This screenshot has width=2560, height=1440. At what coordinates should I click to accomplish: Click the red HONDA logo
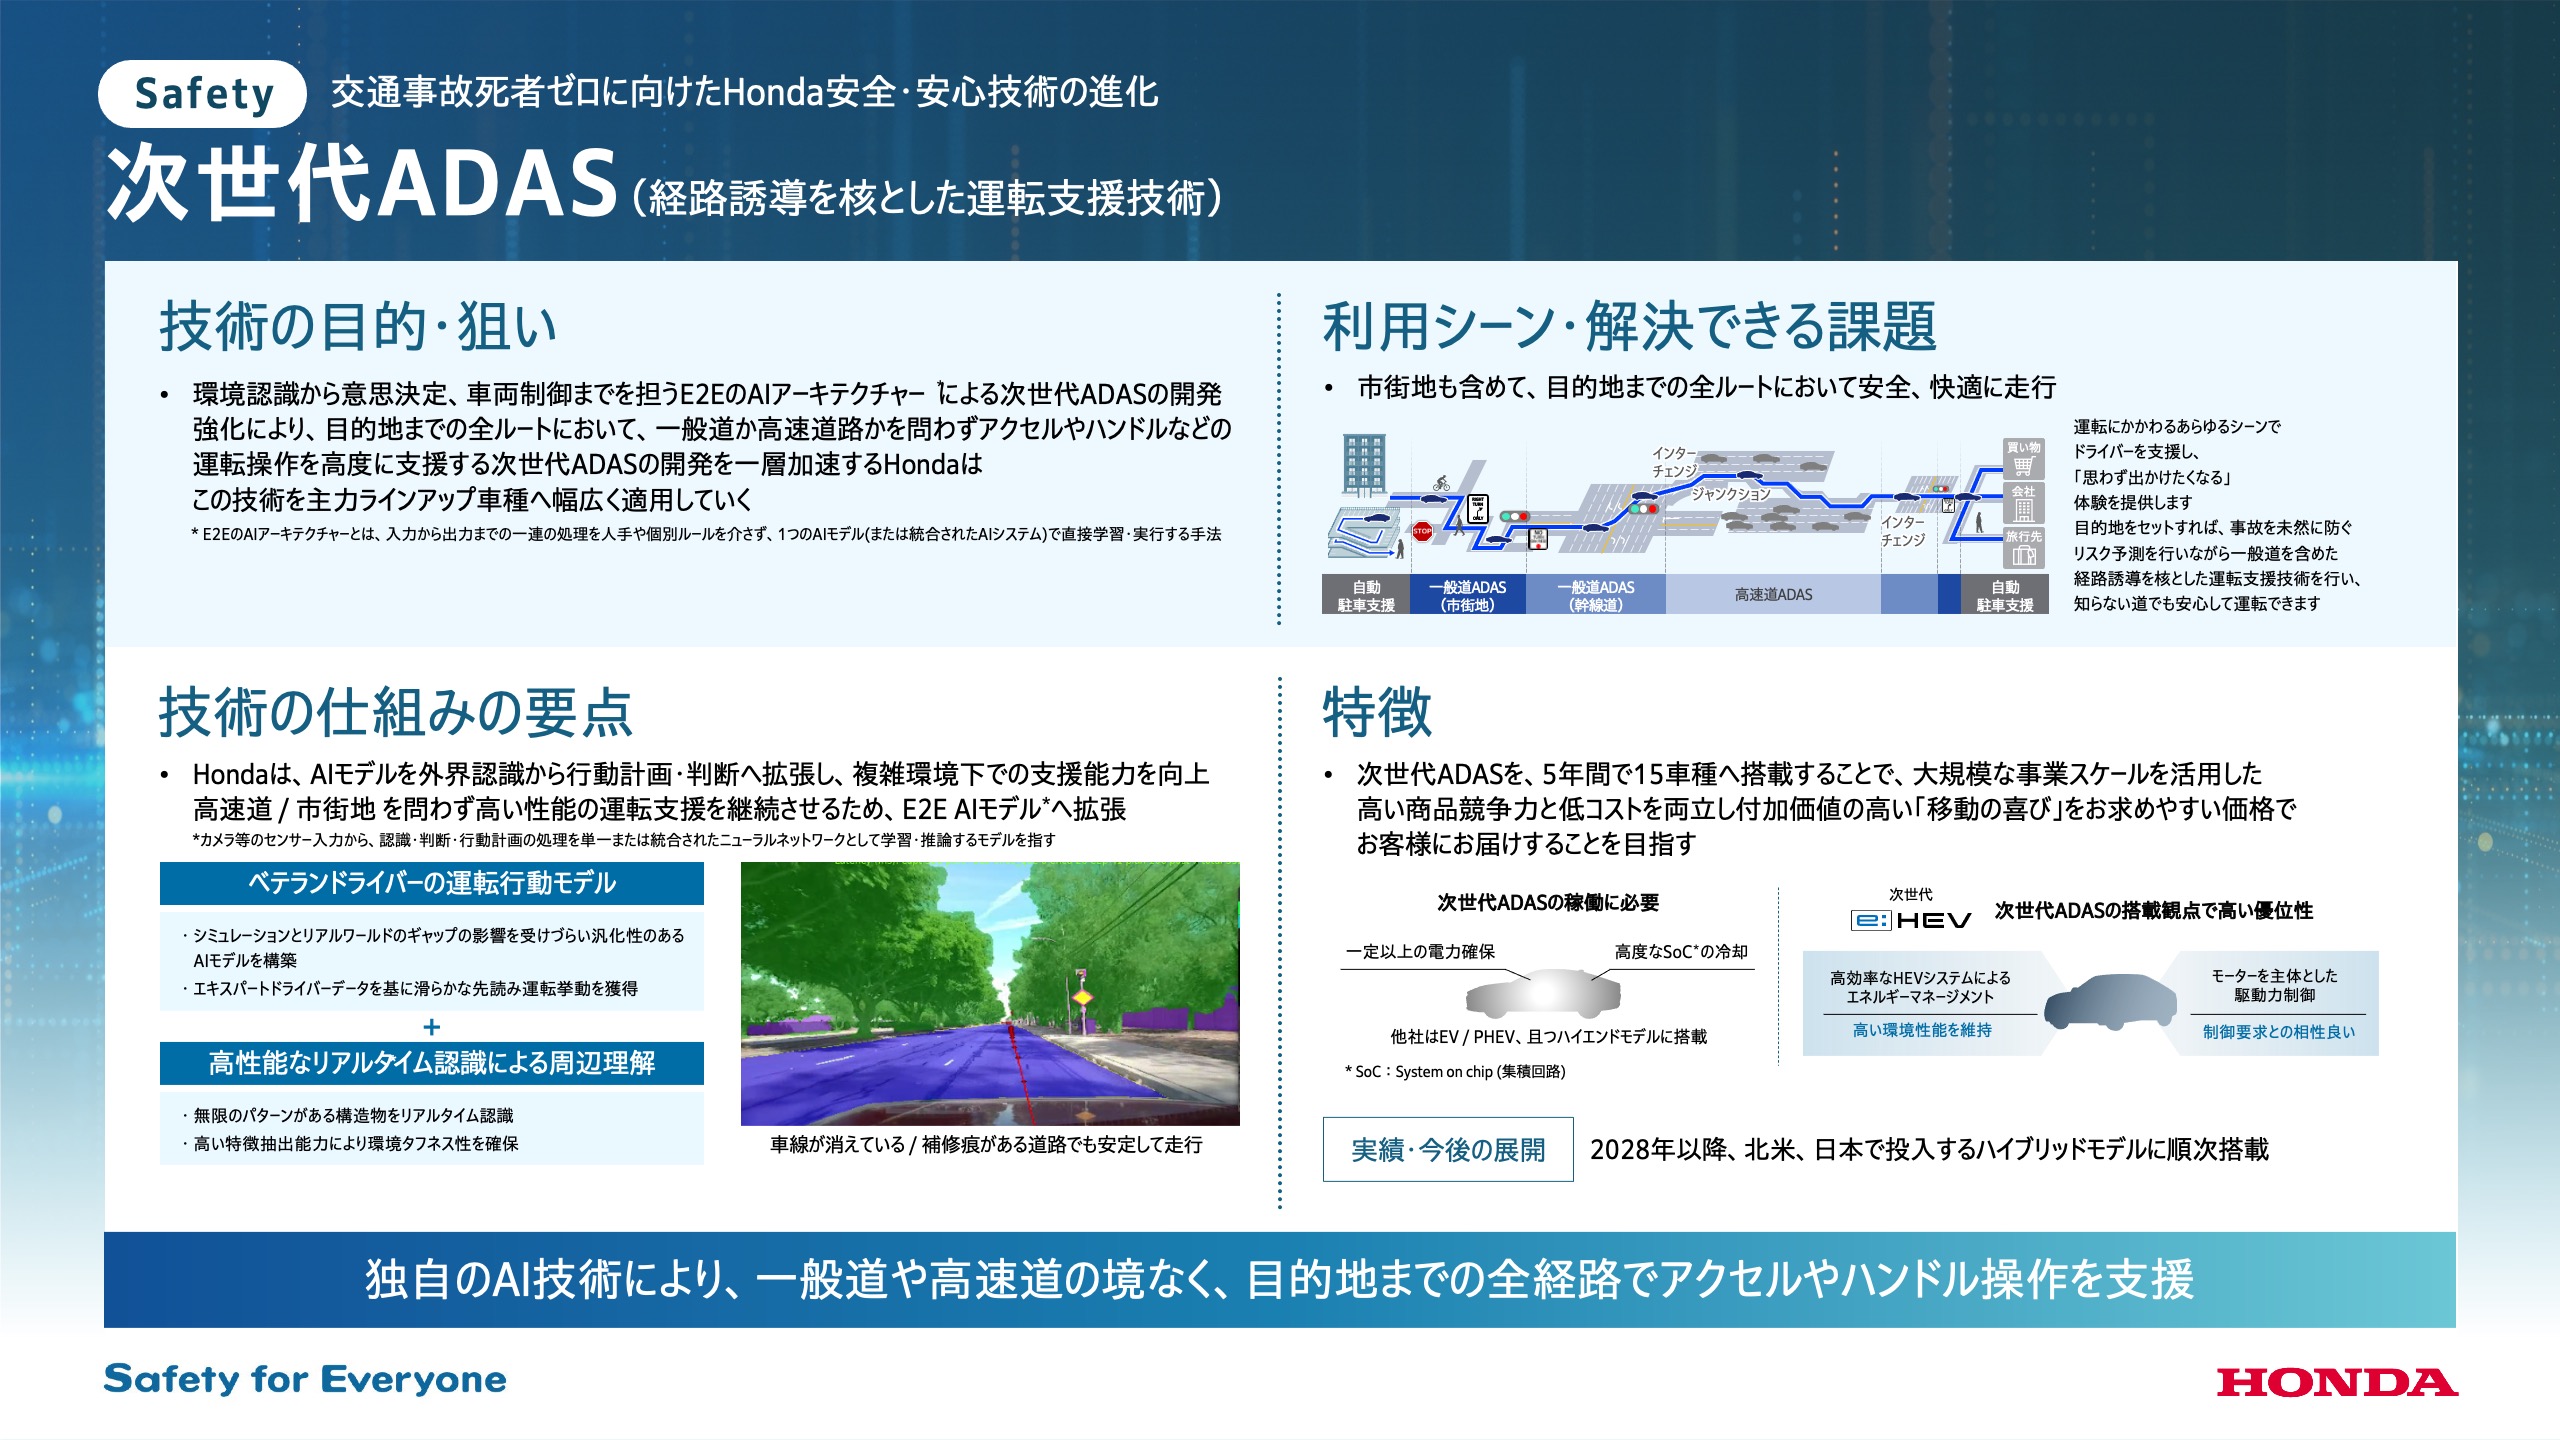pyautogui.click(x=2337, y=1382)
